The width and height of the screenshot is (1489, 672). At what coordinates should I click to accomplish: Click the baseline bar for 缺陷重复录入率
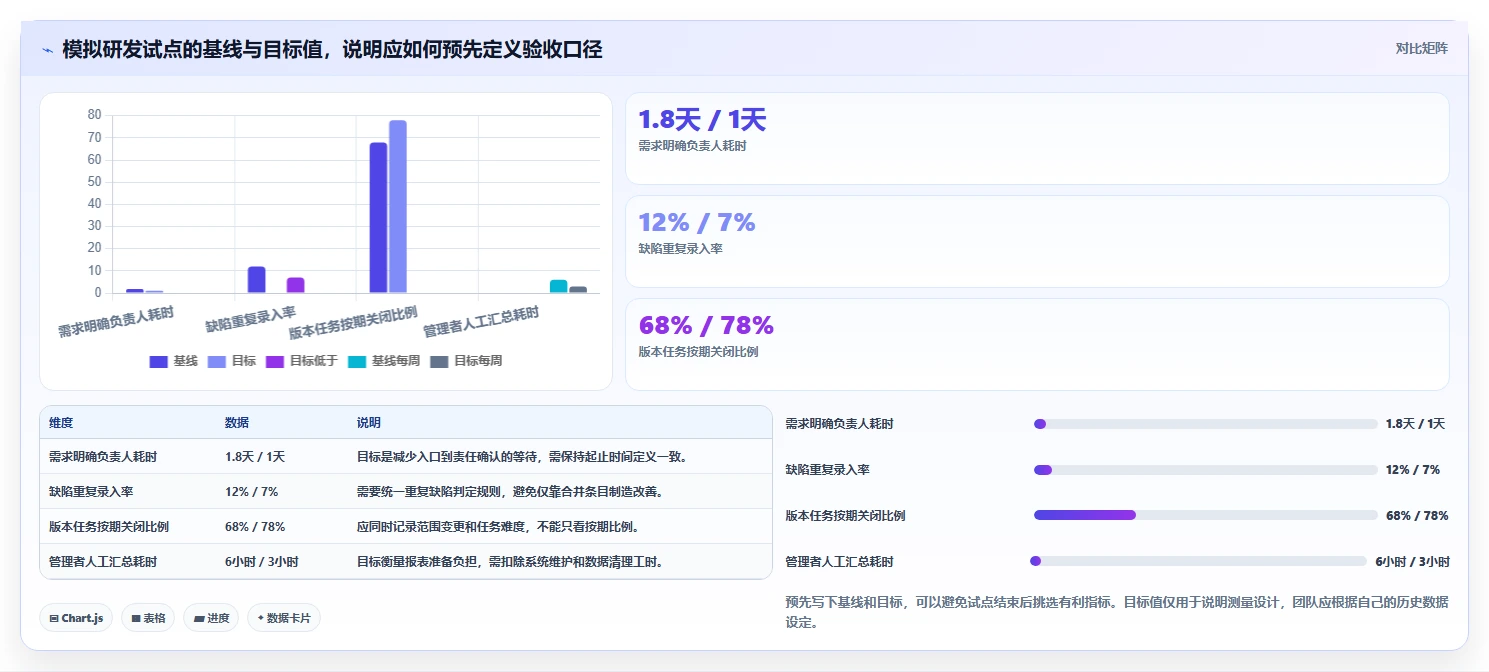pyautogui.click(x=257, y=280)
